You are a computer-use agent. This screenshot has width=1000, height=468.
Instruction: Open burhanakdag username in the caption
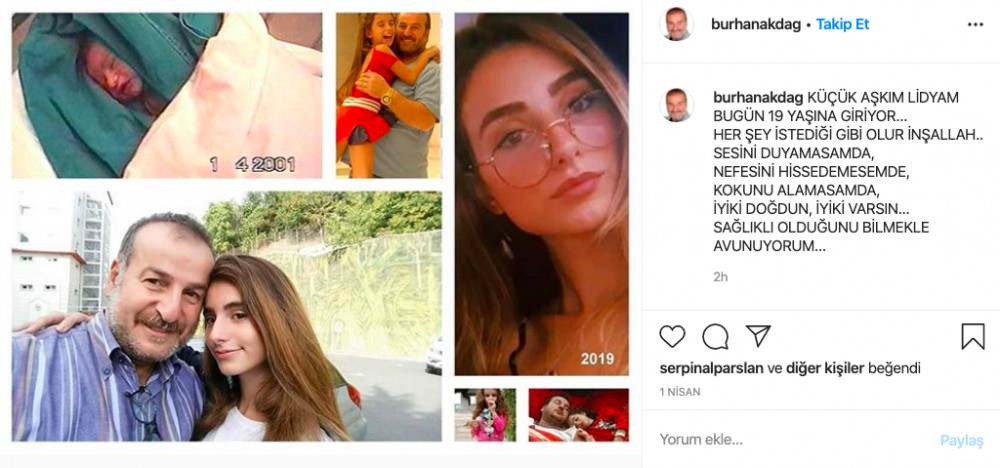[758, 98]
